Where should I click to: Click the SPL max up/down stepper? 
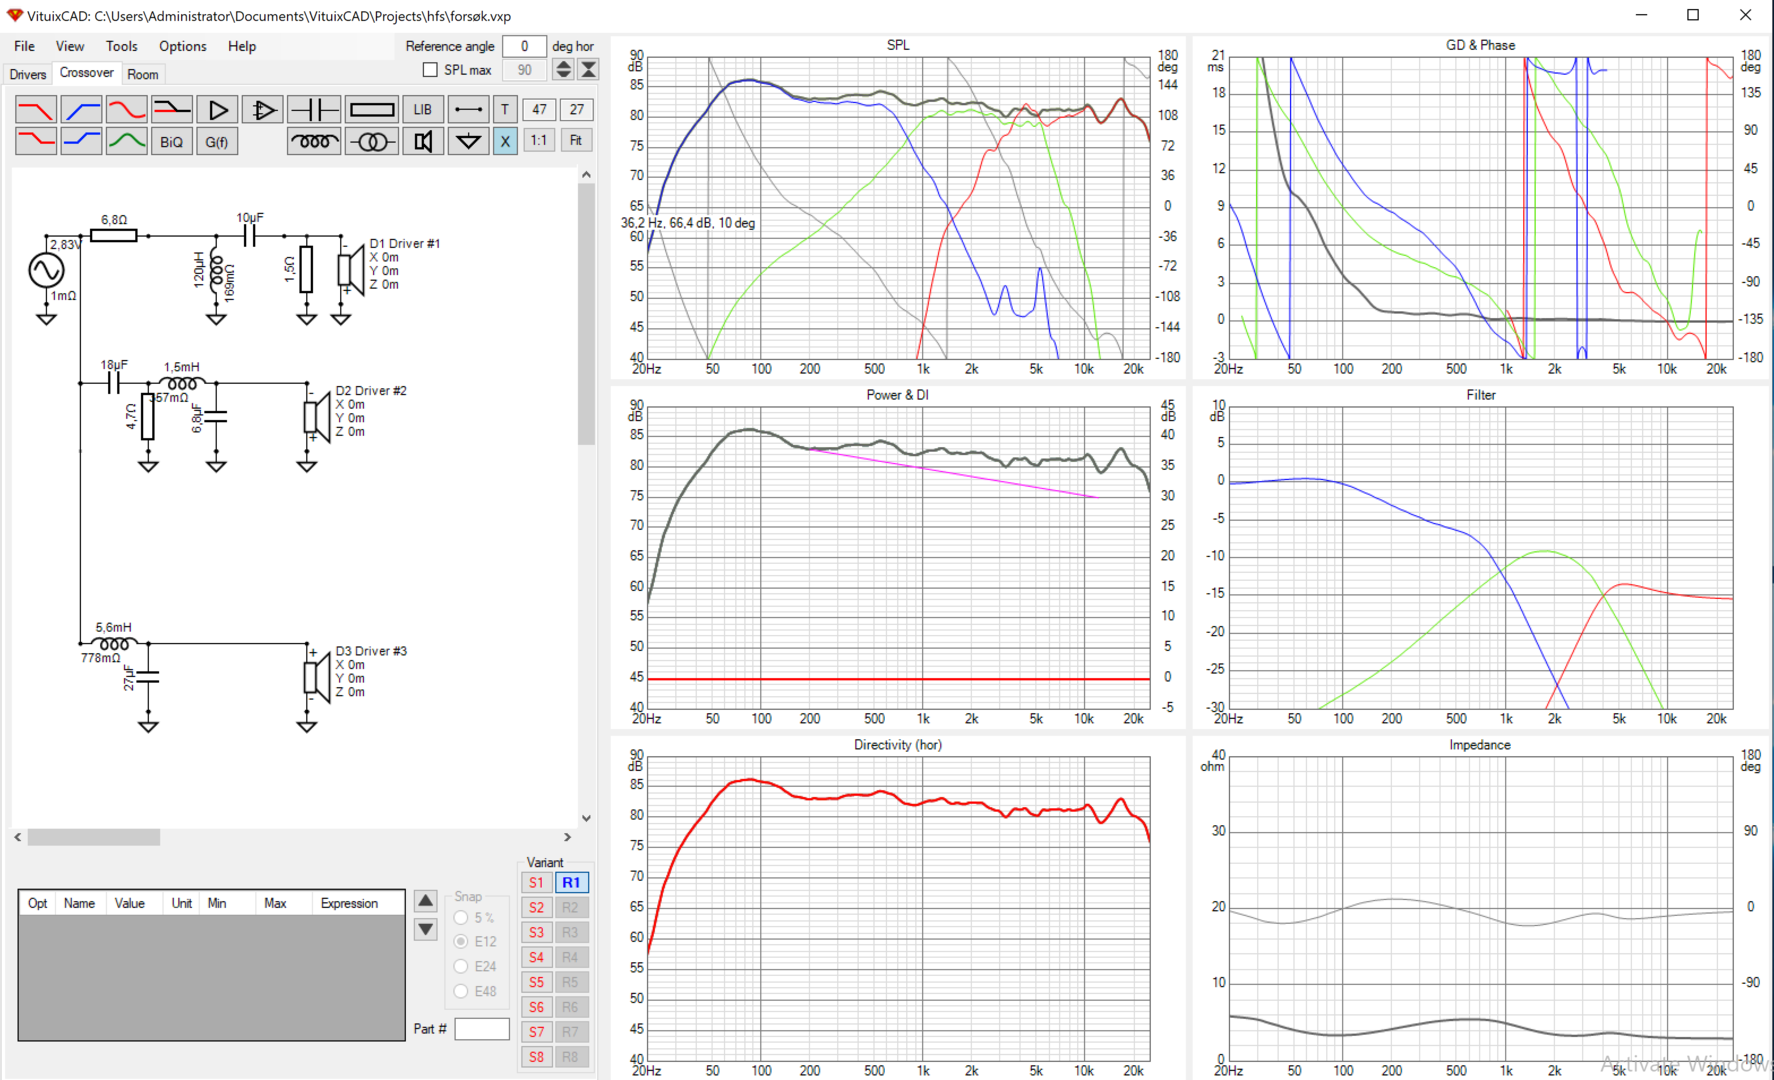point(563,70)
